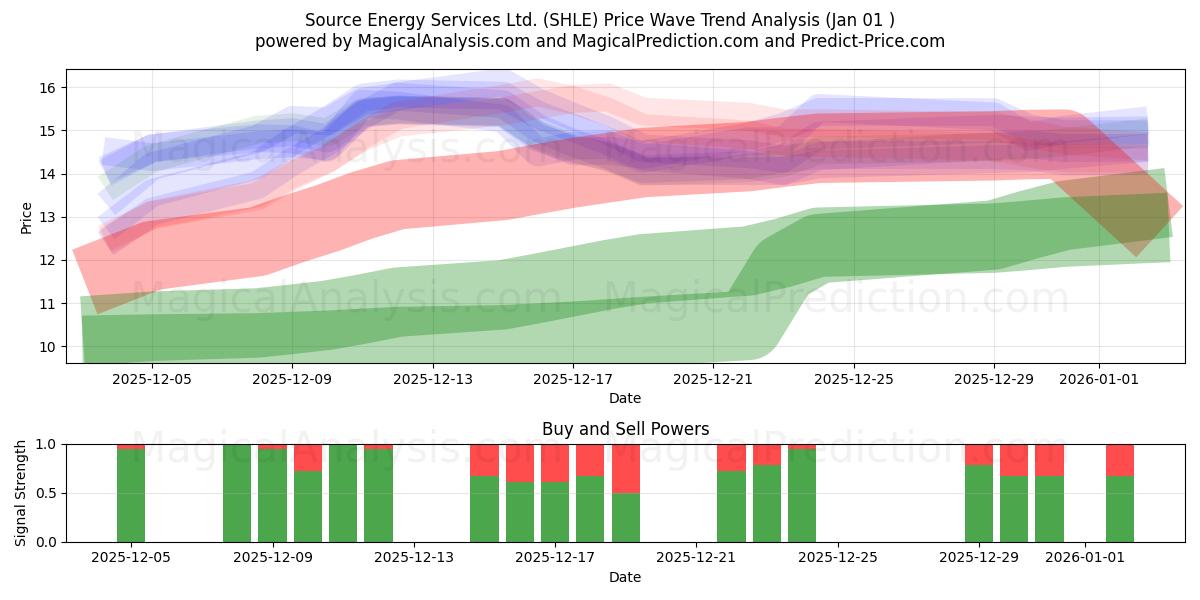This screenshot has height=600, width=1200.
Task: Click the red segment of the 2025-12-29 bar
Action: 979,455
